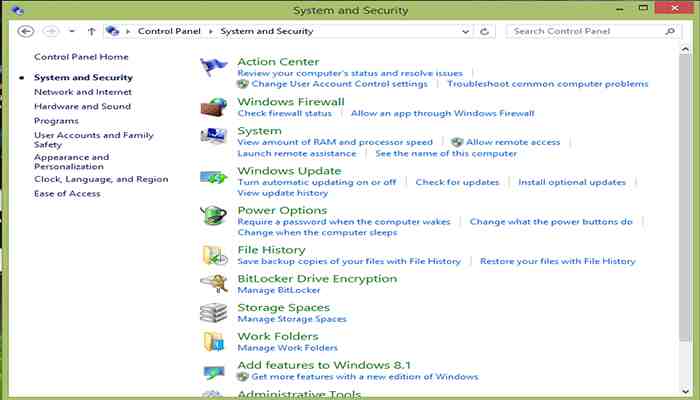Go up one level with Up arrow
The width and height of the screenshot is (700, 400).
point(92,31)
